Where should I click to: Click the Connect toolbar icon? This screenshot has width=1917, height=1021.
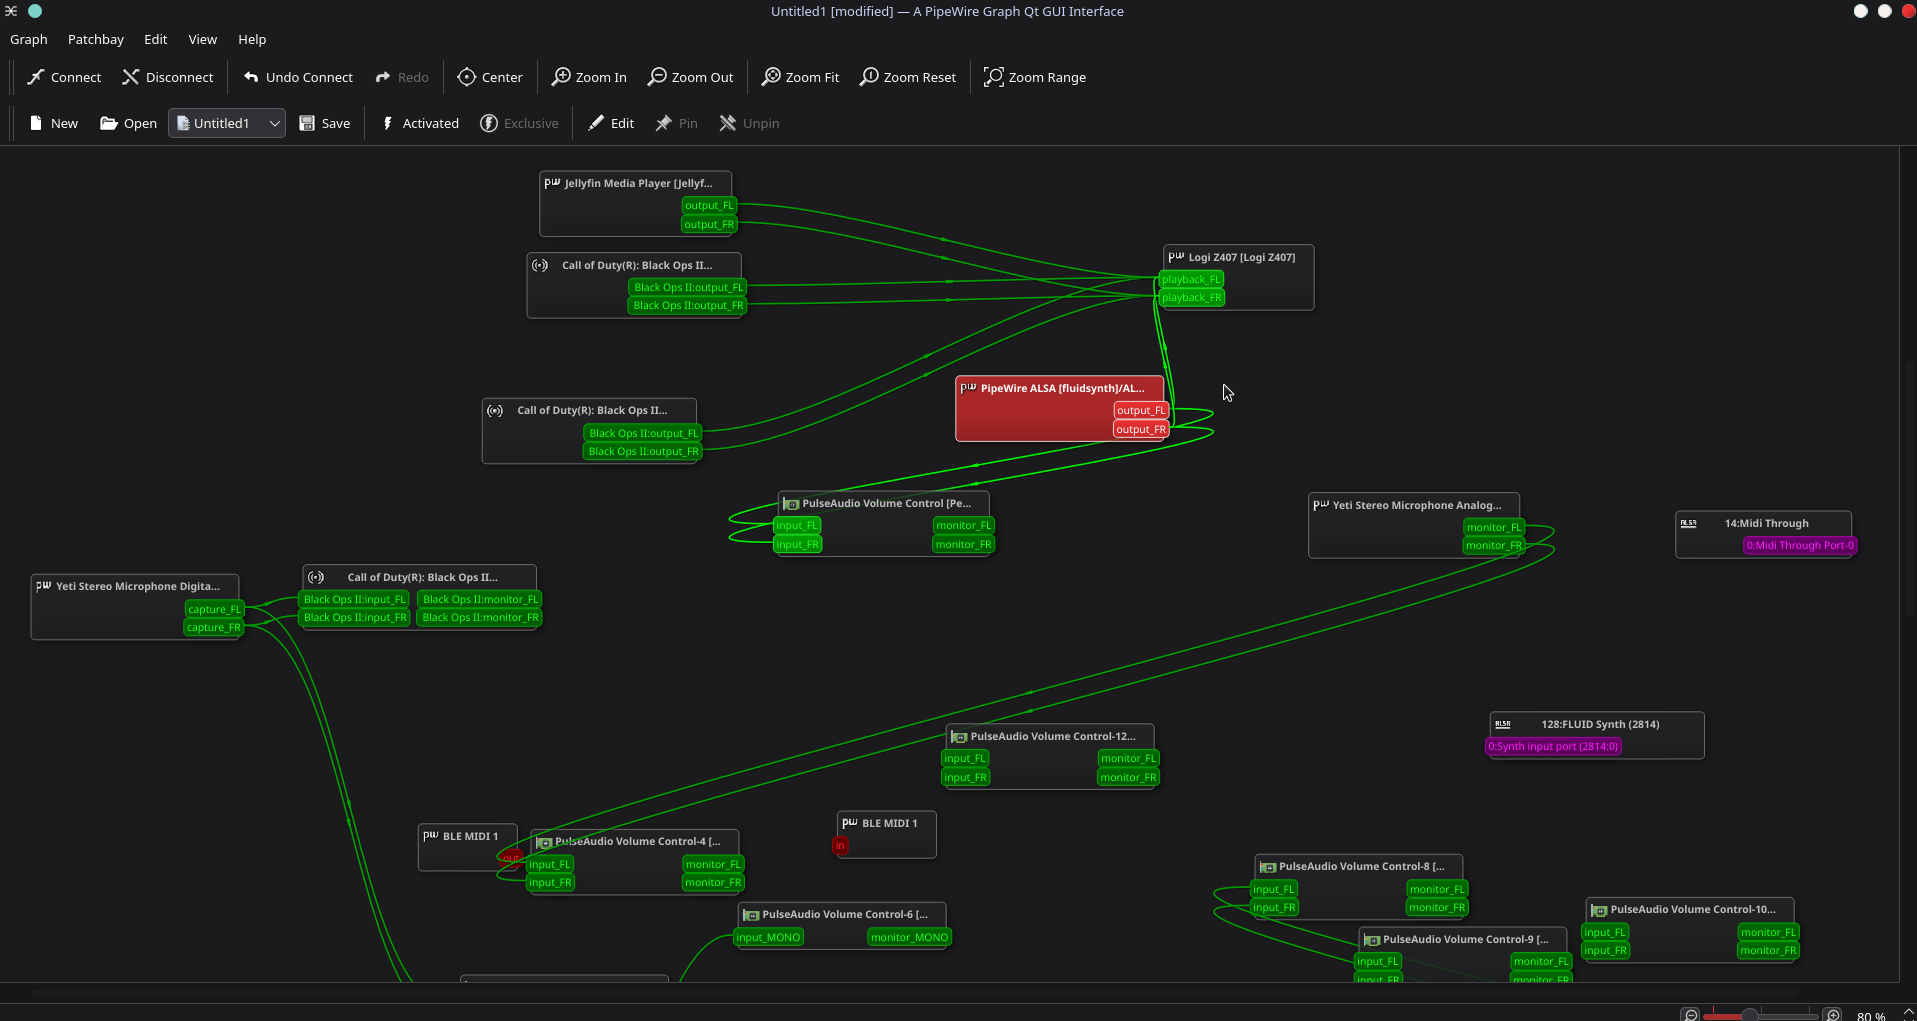tap(37, 77)
